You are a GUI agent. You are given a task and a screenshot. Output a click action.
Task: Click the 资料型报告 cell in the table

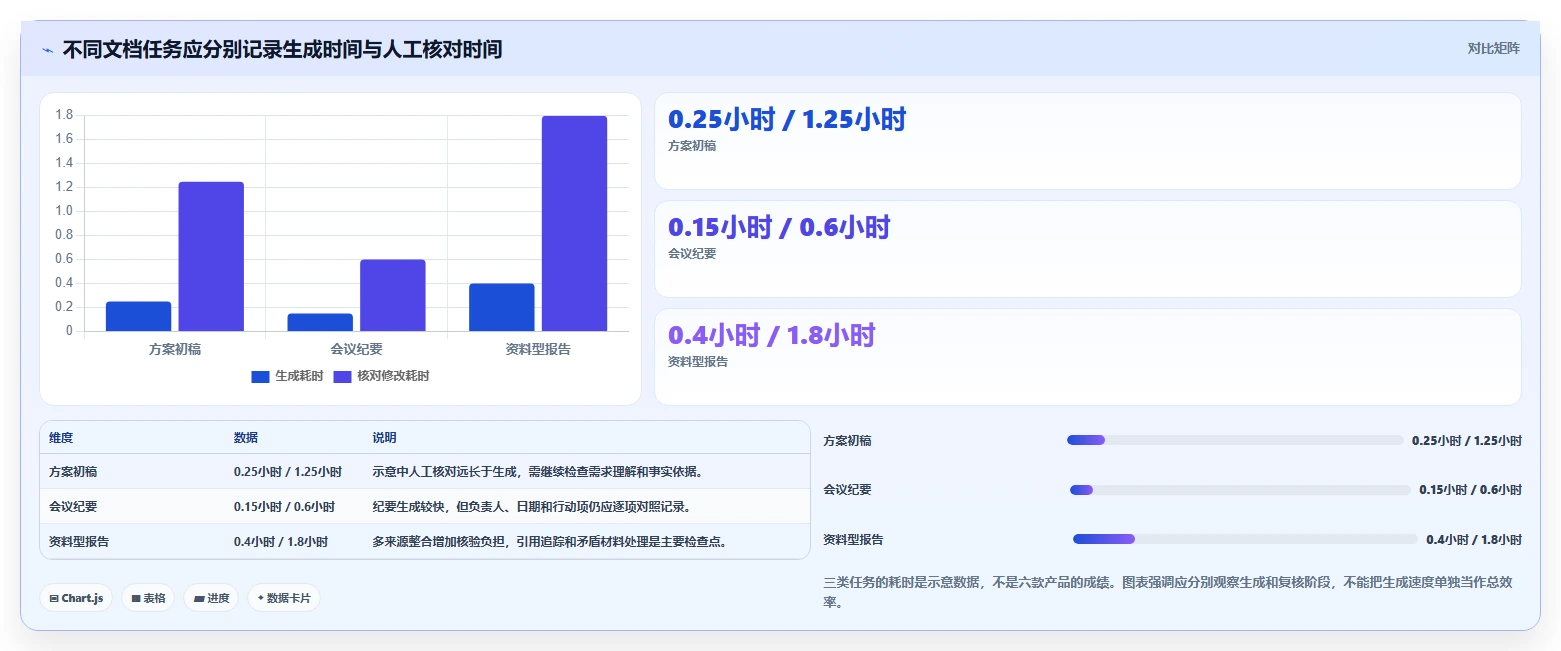point(79,542)
